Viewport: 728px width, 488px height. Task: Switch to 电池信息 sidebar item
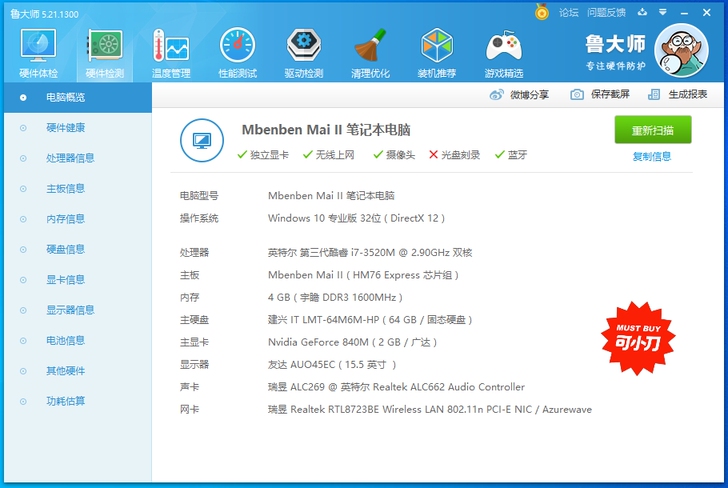78,340
